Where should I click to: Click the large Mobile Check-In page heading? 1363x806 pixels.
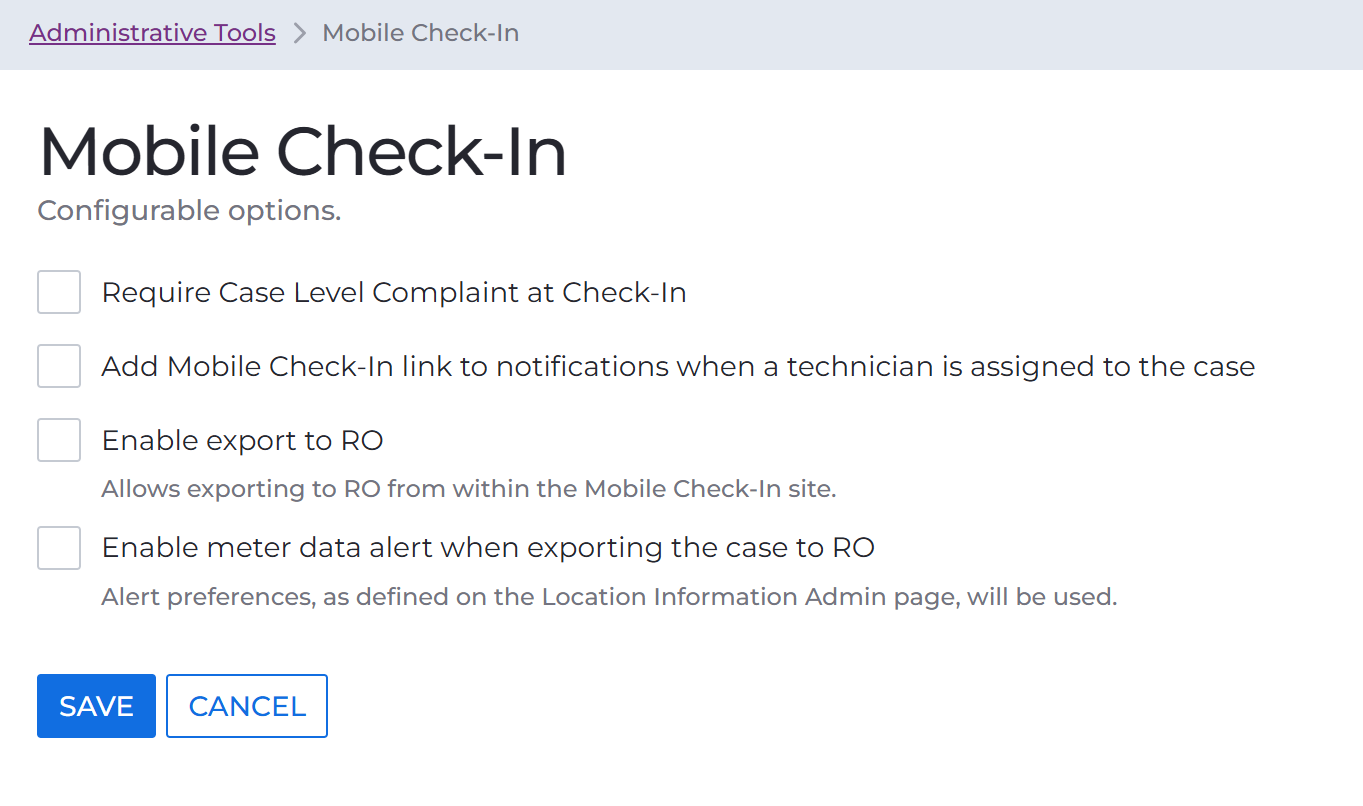point(302,153)
